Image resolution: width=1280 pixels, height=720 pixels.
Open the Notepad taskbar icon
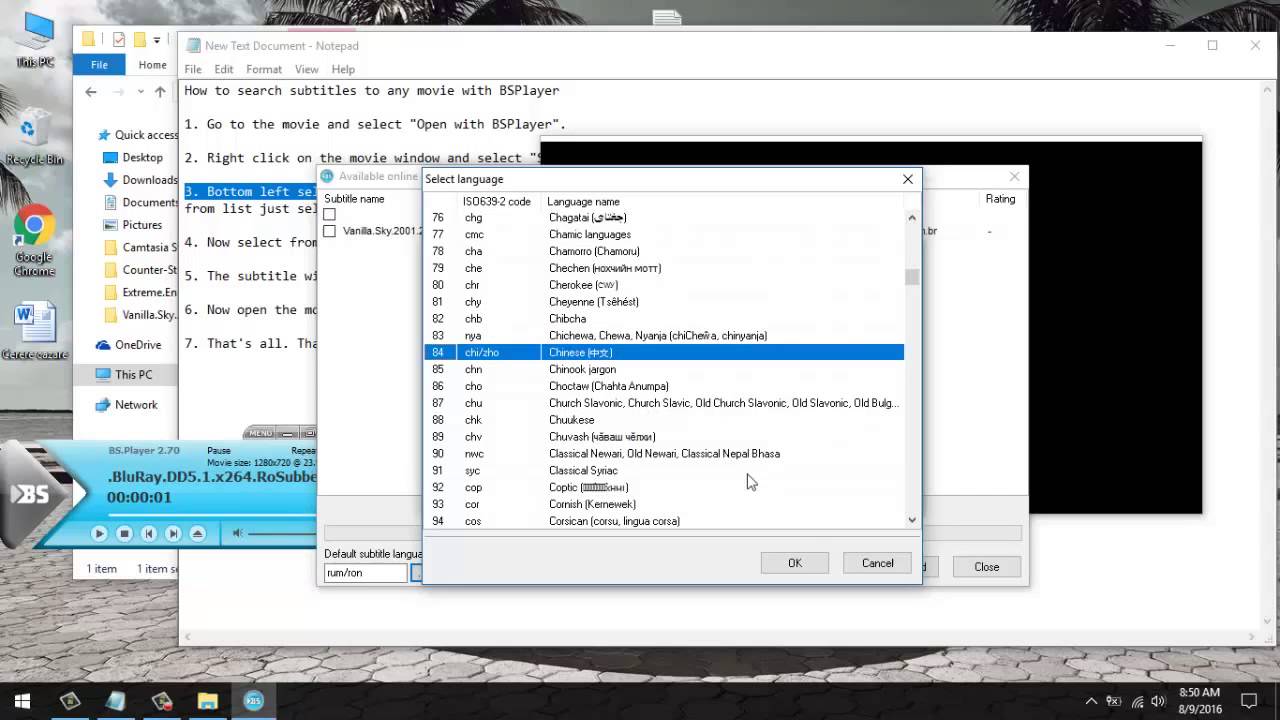[115, 701]
